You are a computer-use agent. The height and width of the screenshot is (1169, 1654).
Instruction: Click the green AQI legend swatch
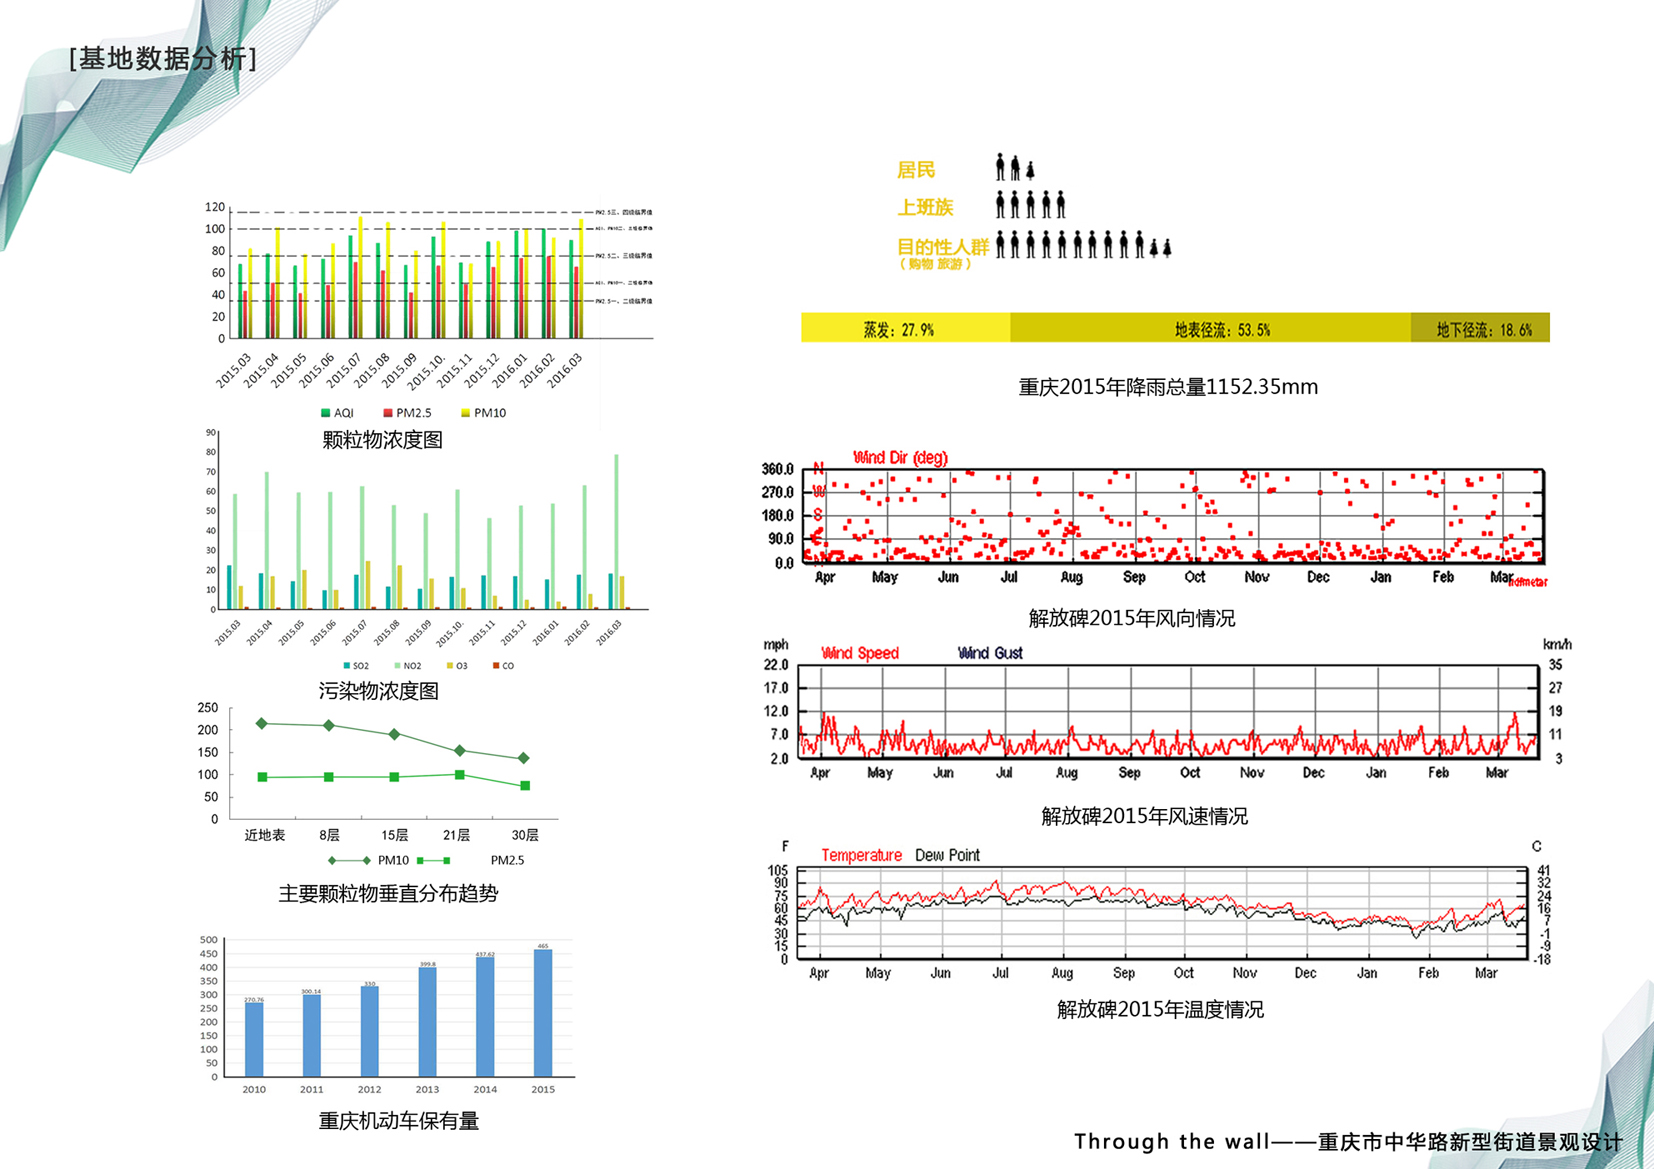coord(325,413)
